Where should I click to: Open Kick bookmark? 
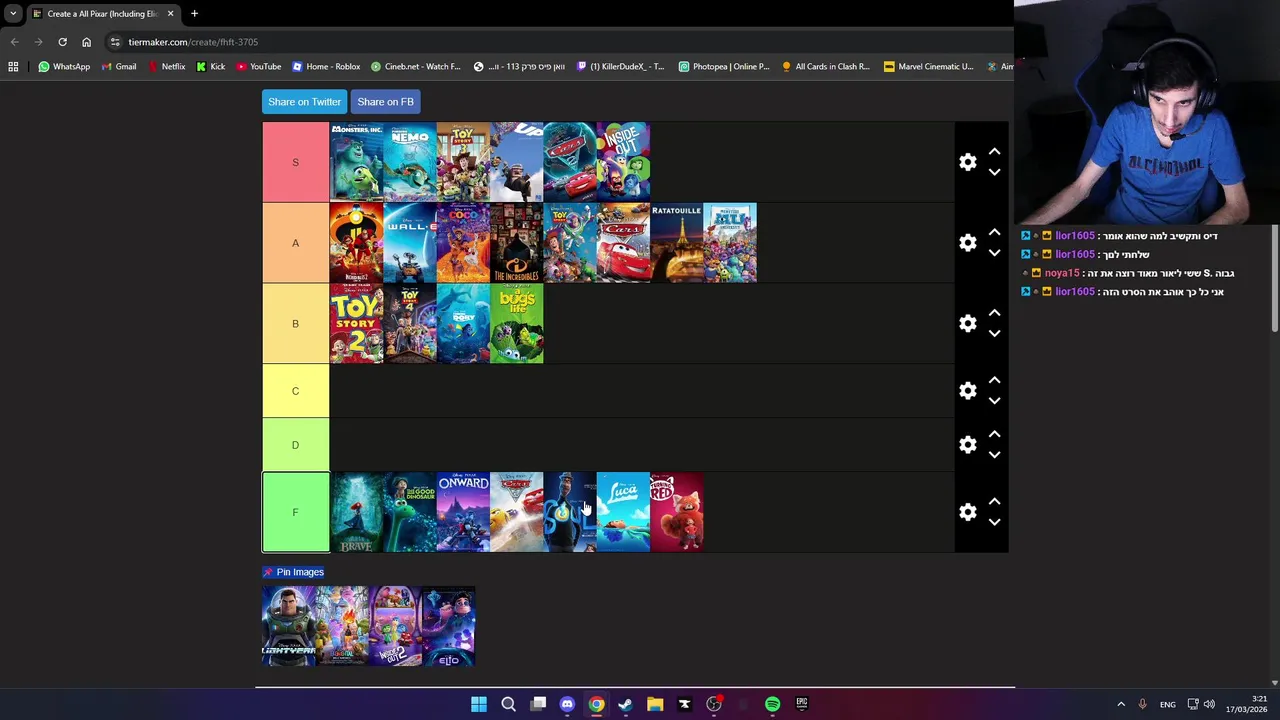pos(210,67)
